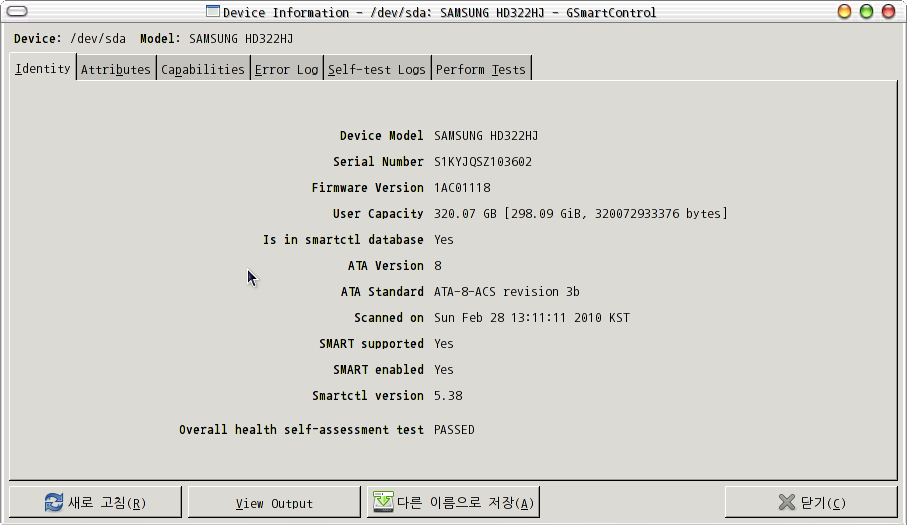Click the PASSED health assessment result
This screenshot has height=525, width=907.
pos(454,430)
